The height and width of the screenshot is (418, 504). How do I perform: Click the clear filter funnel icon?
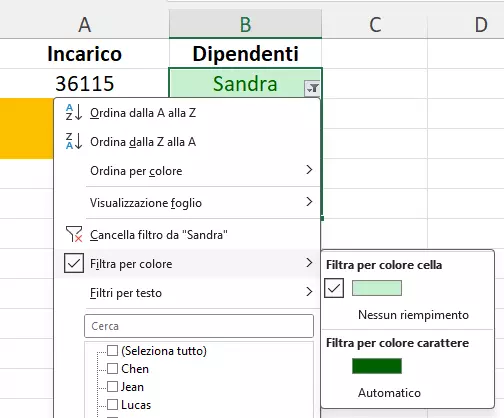tap(74, 234)
